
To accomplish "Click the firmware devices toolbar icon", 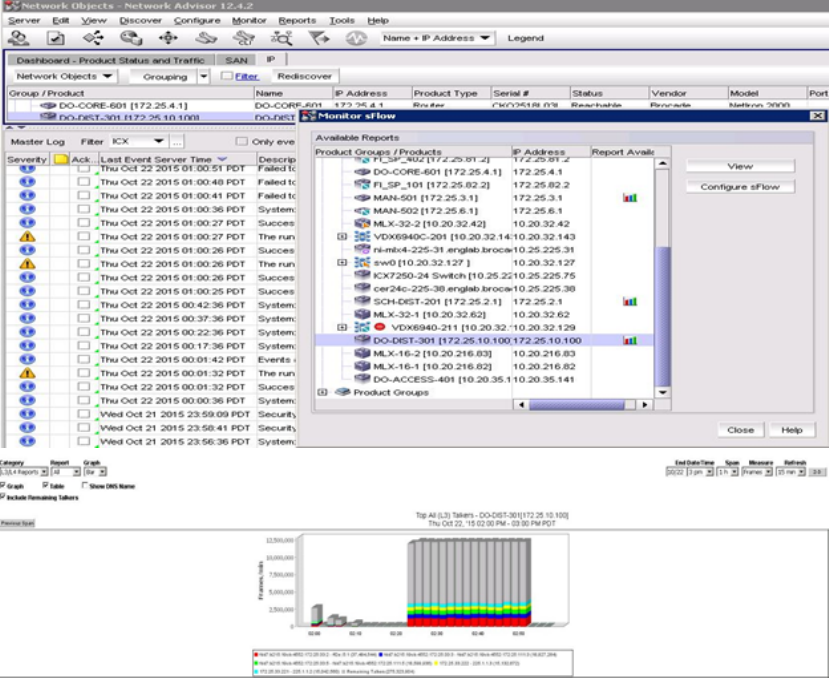I will click(x=206, y=38).
